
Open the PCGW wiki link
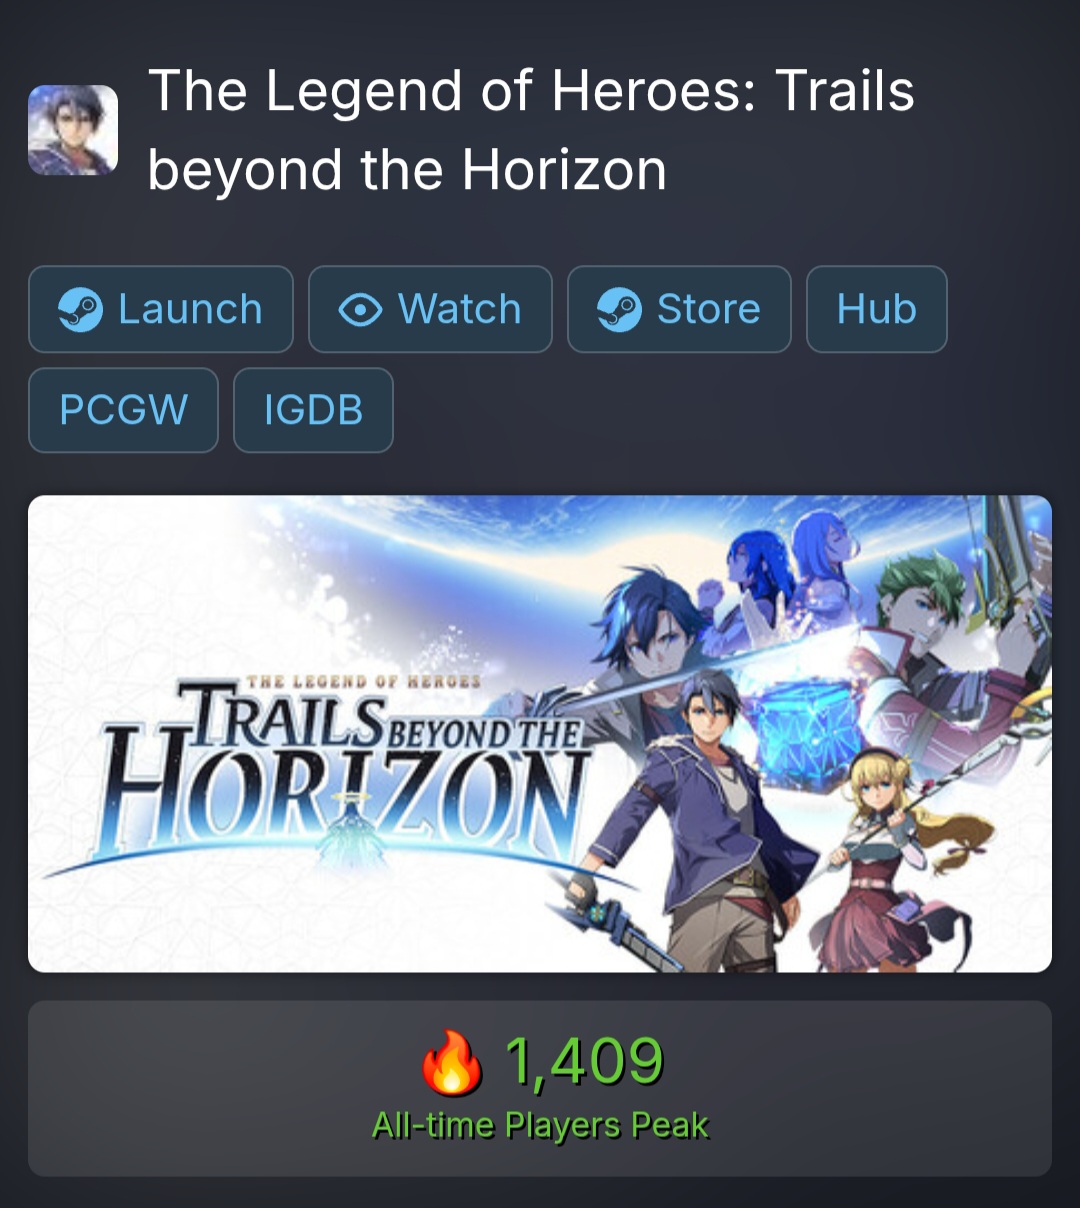tap(123, 410)
